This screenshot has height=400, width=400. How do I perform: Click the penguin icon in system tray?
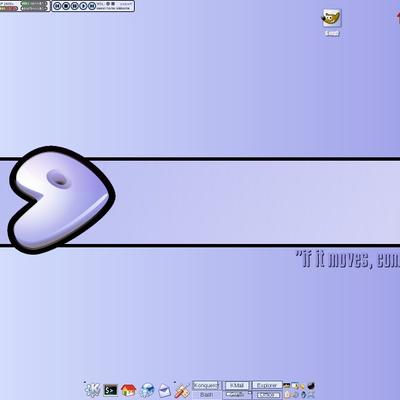click(303, 395)
